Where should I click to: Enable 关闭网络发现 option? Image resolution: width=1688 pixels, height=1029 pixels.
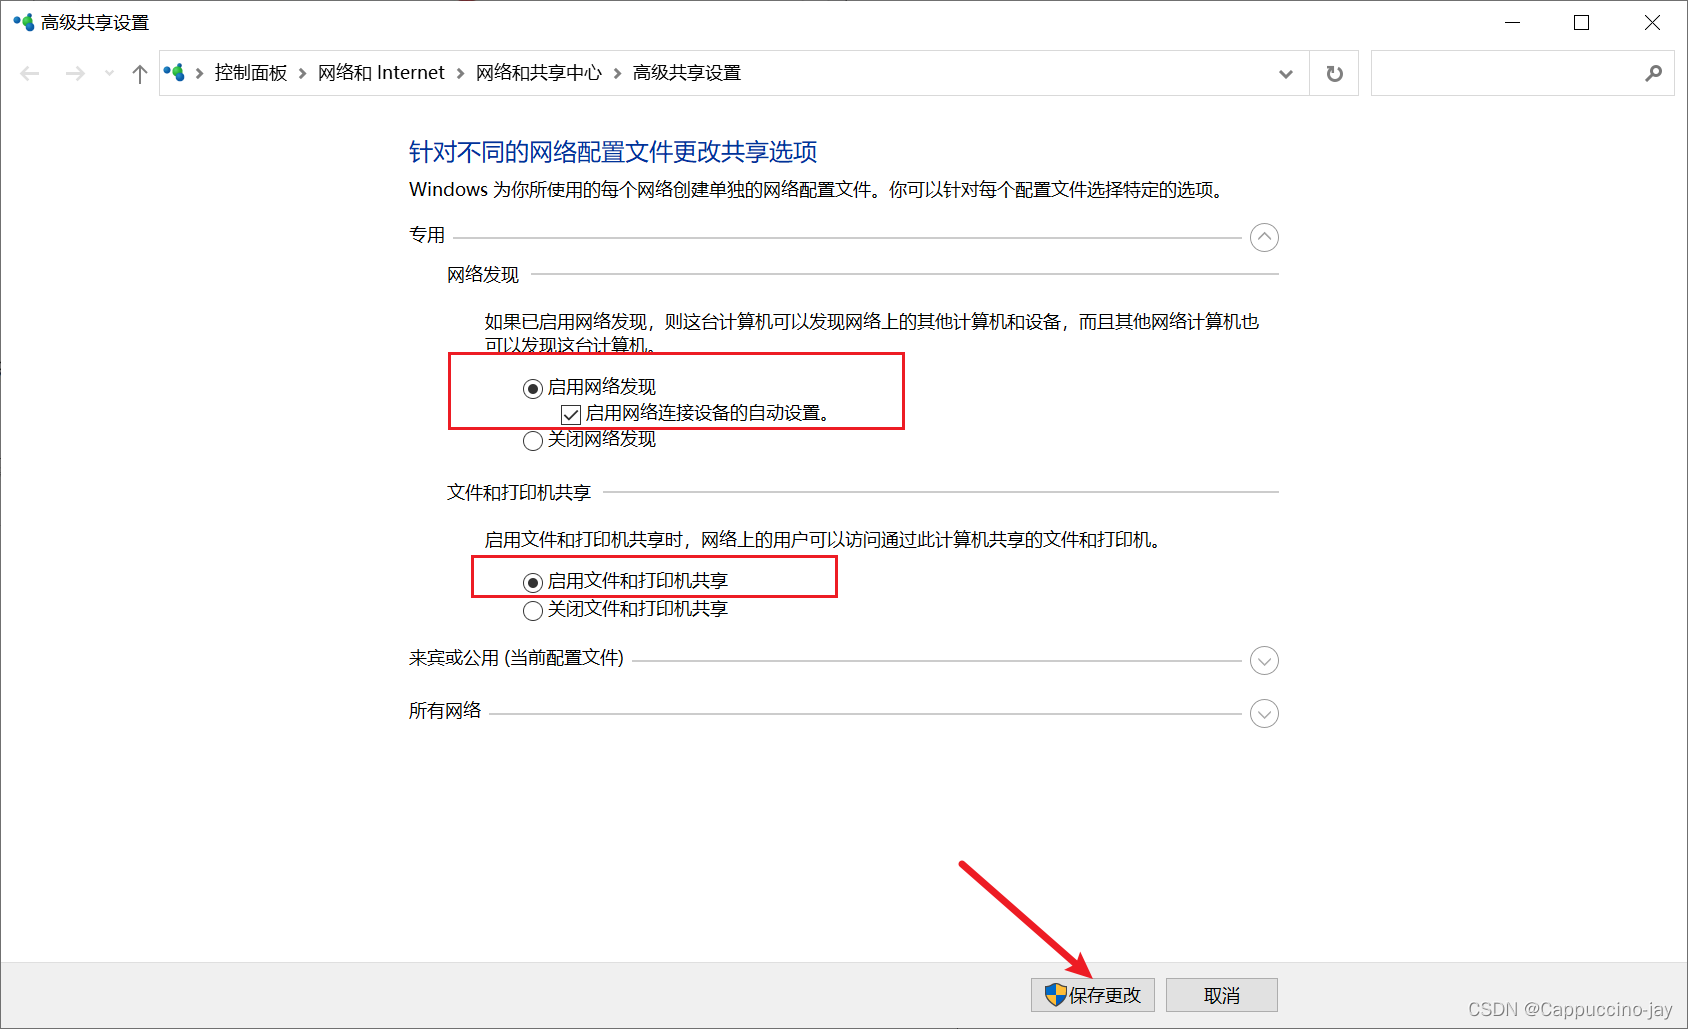click(x=532, y=440)
